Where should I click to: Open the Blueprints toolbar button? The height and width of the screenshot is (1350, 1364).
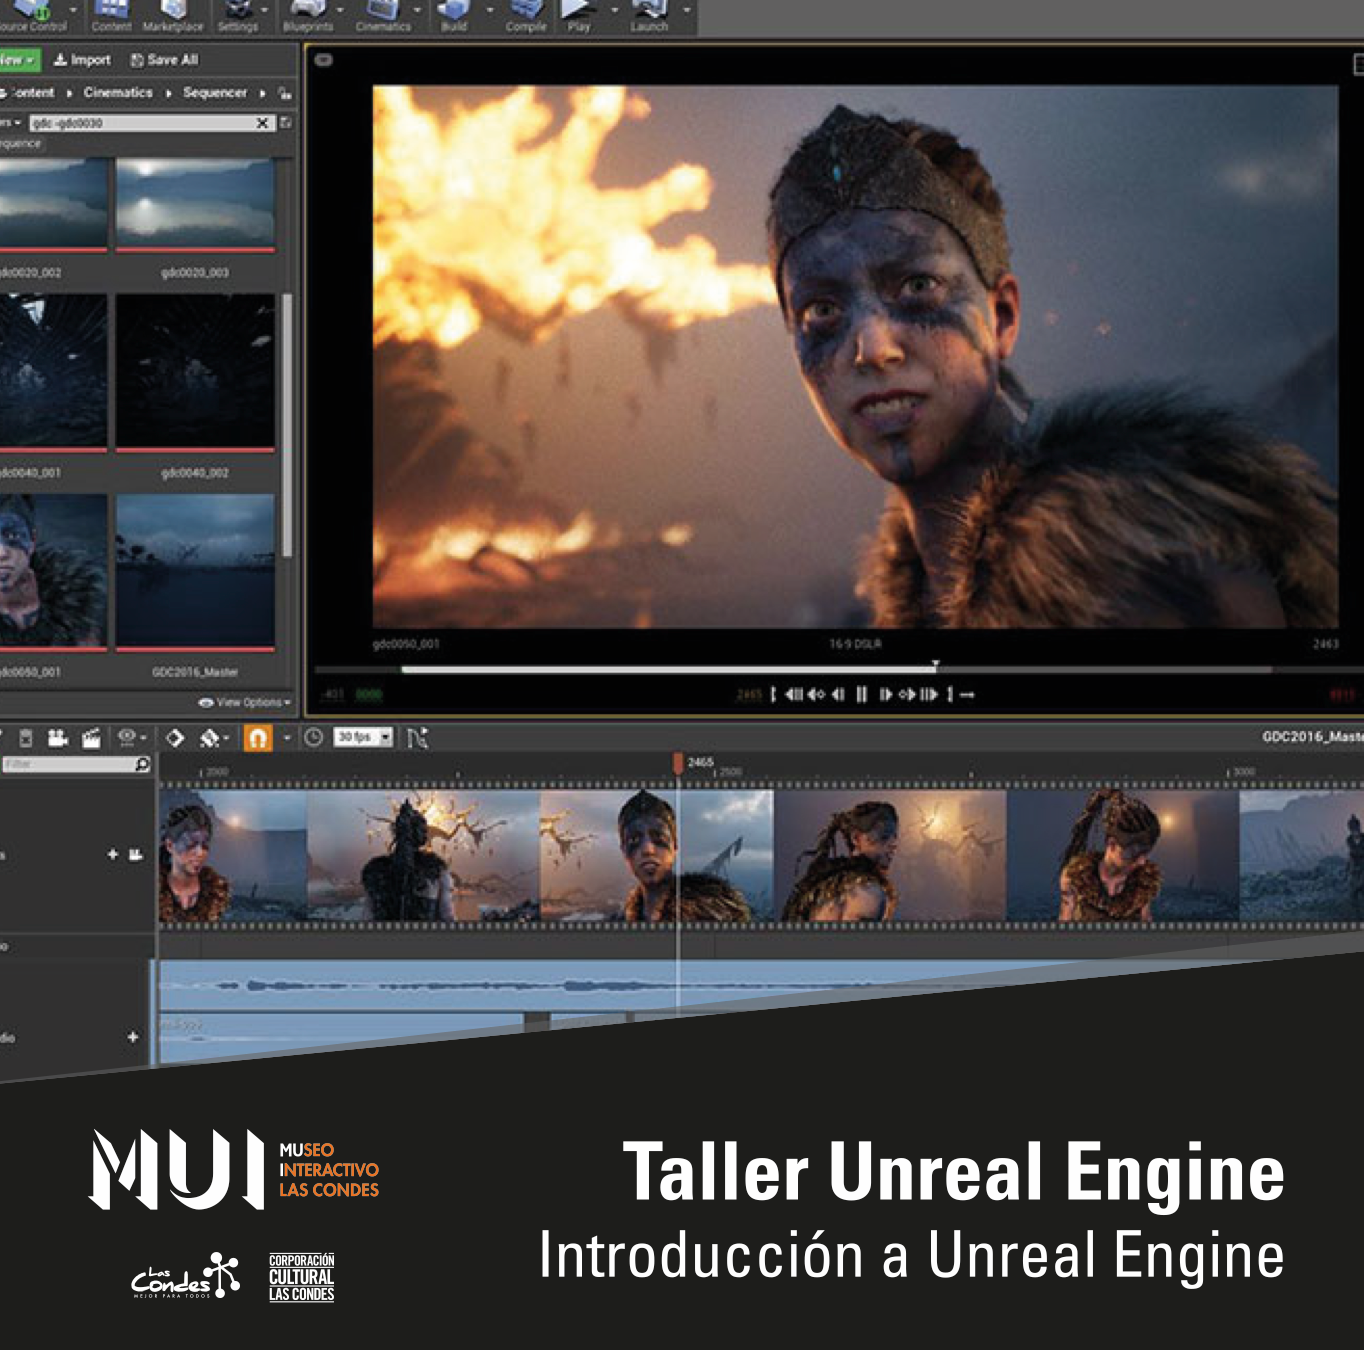tap(308, 16)
